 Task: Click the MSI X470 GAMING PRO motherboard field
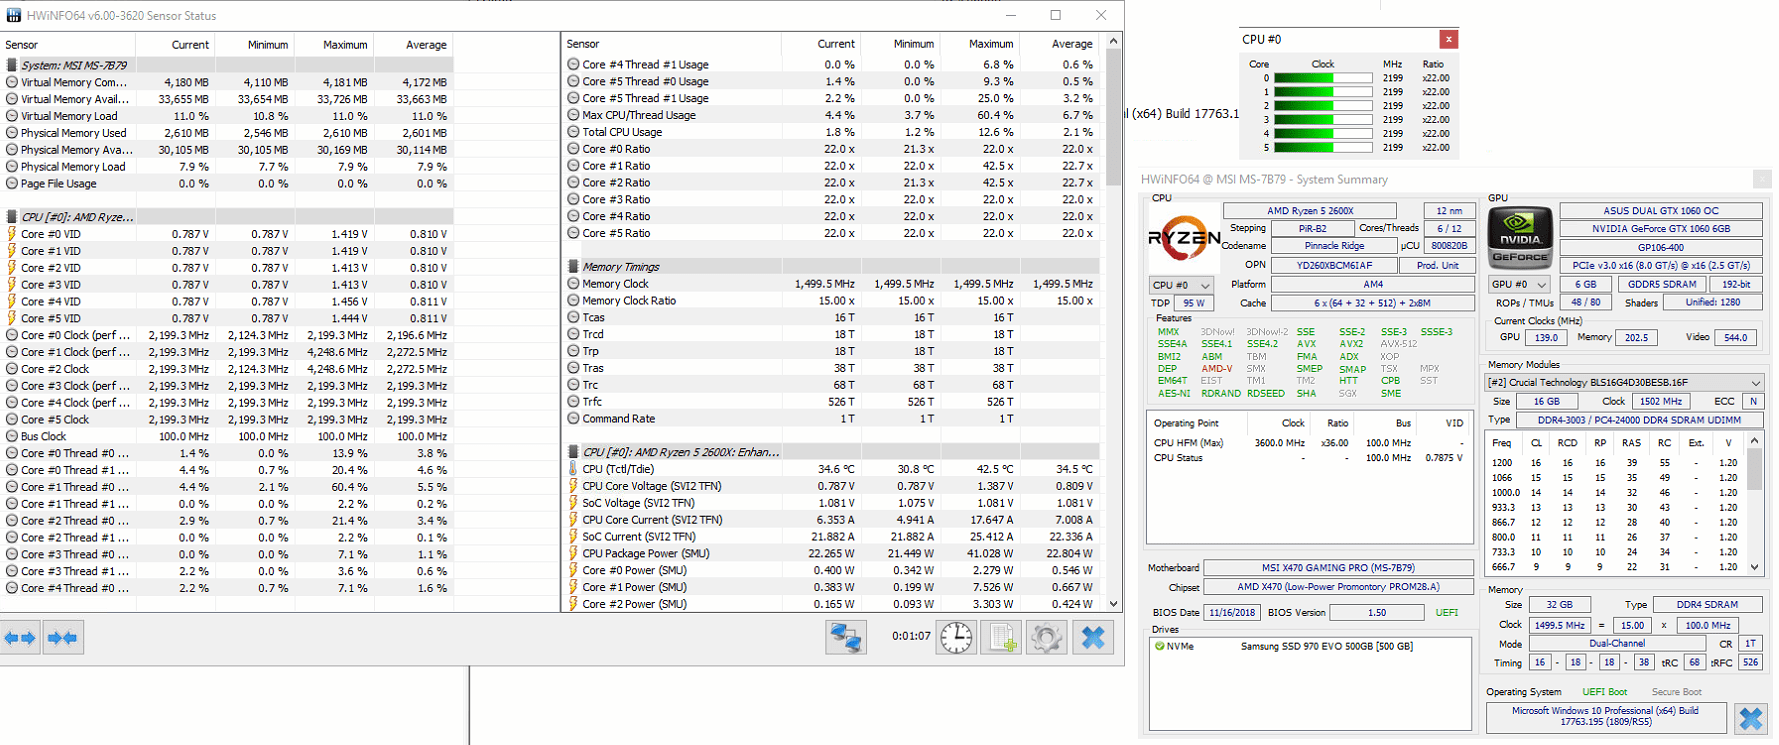(x=1338, y=568)
